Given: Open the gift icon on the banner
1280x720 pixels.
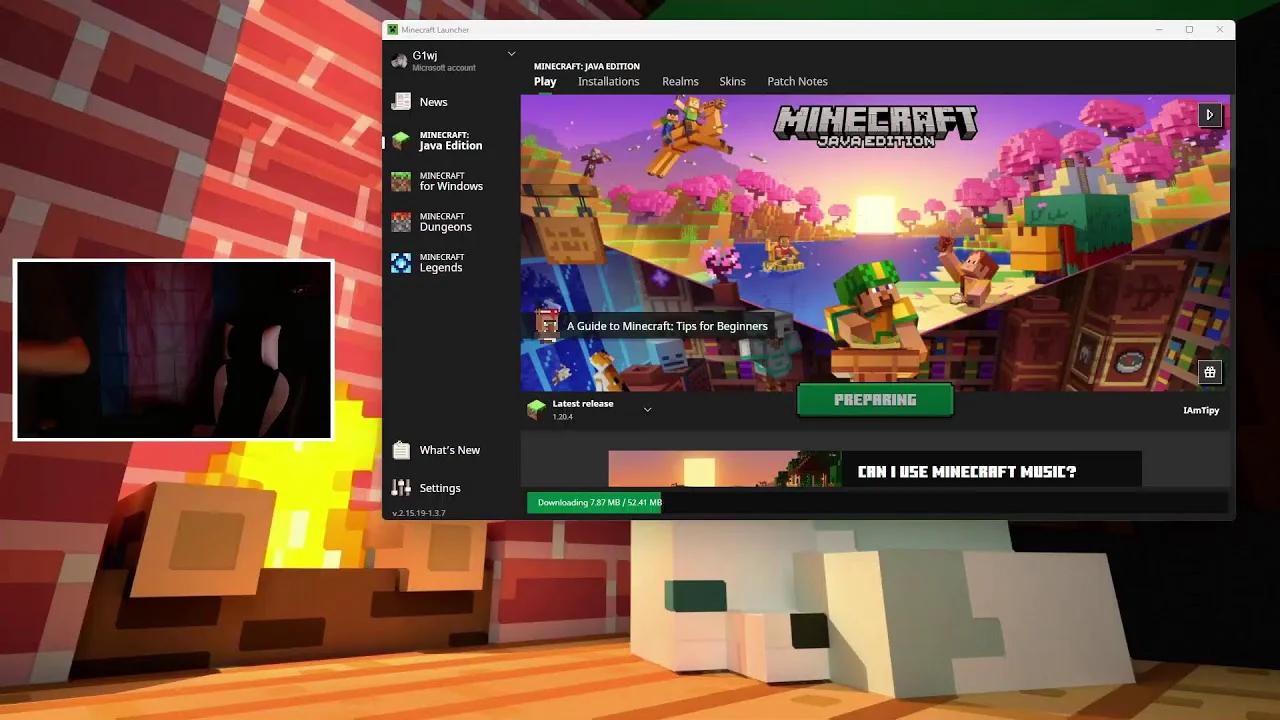Looking at the screenshot, I should pos(1210,371).
